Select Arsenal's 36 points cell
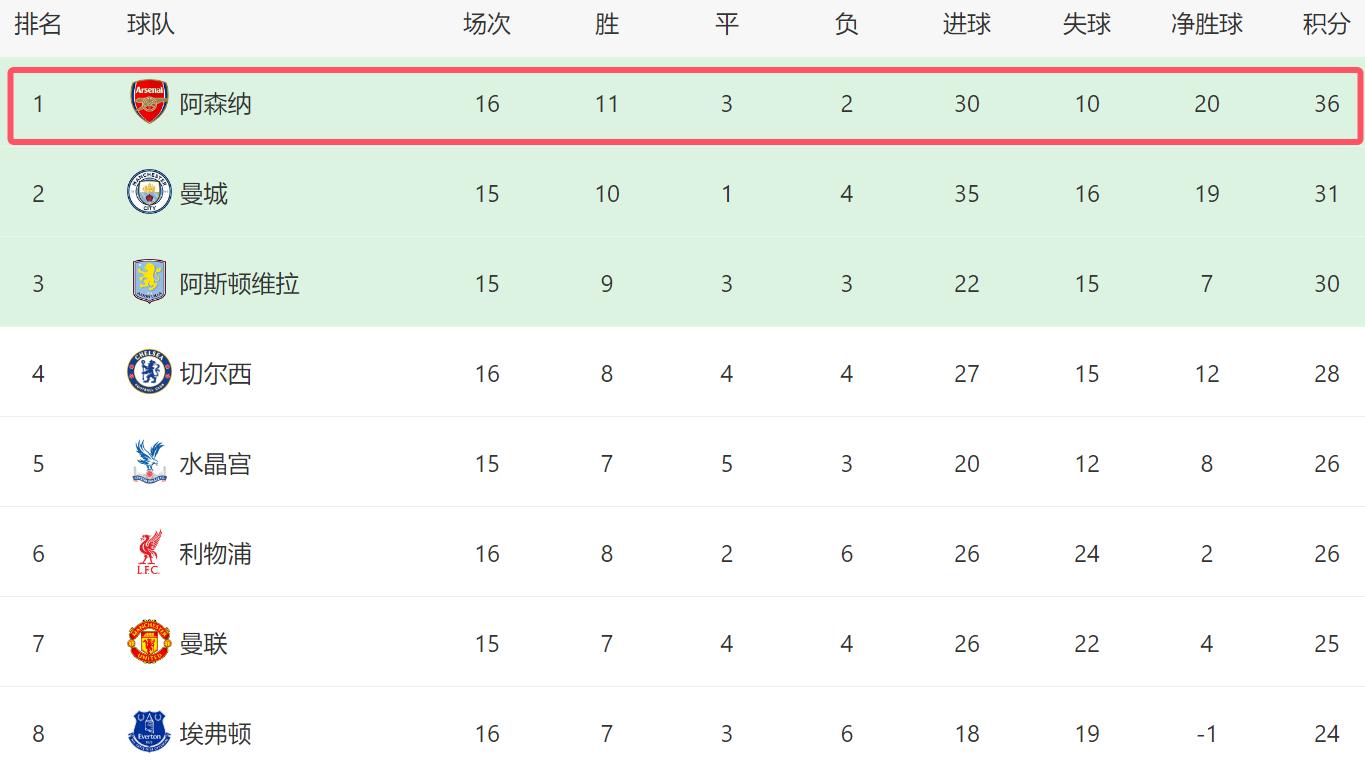This screenshot has height=775, width=1365. click(1326, 104)
